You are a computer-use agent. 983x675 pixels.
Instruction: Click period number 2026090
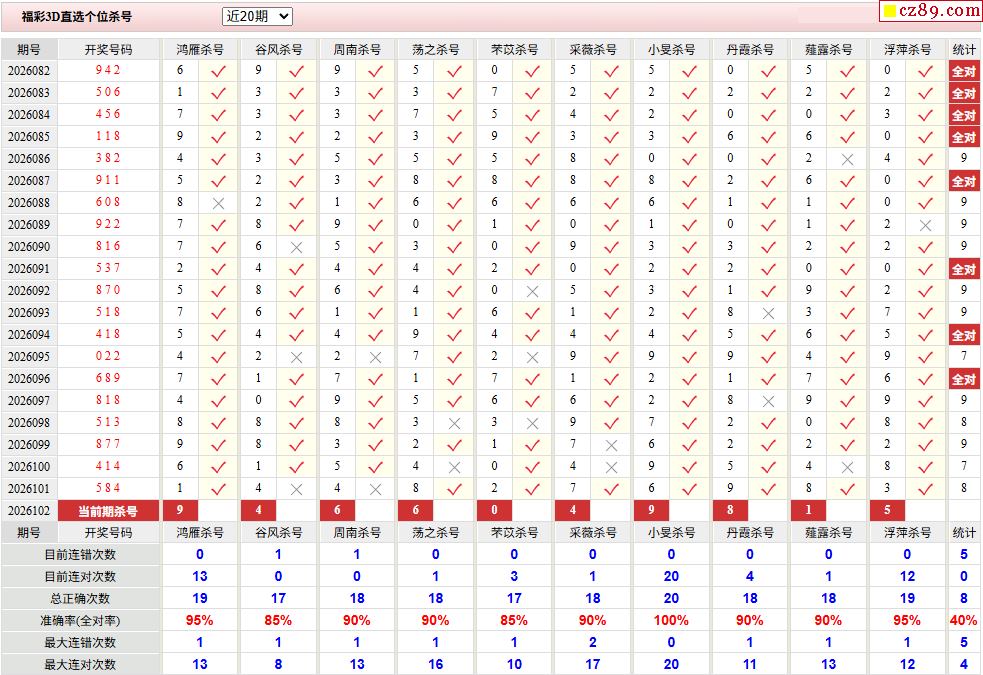coord(29,246)
